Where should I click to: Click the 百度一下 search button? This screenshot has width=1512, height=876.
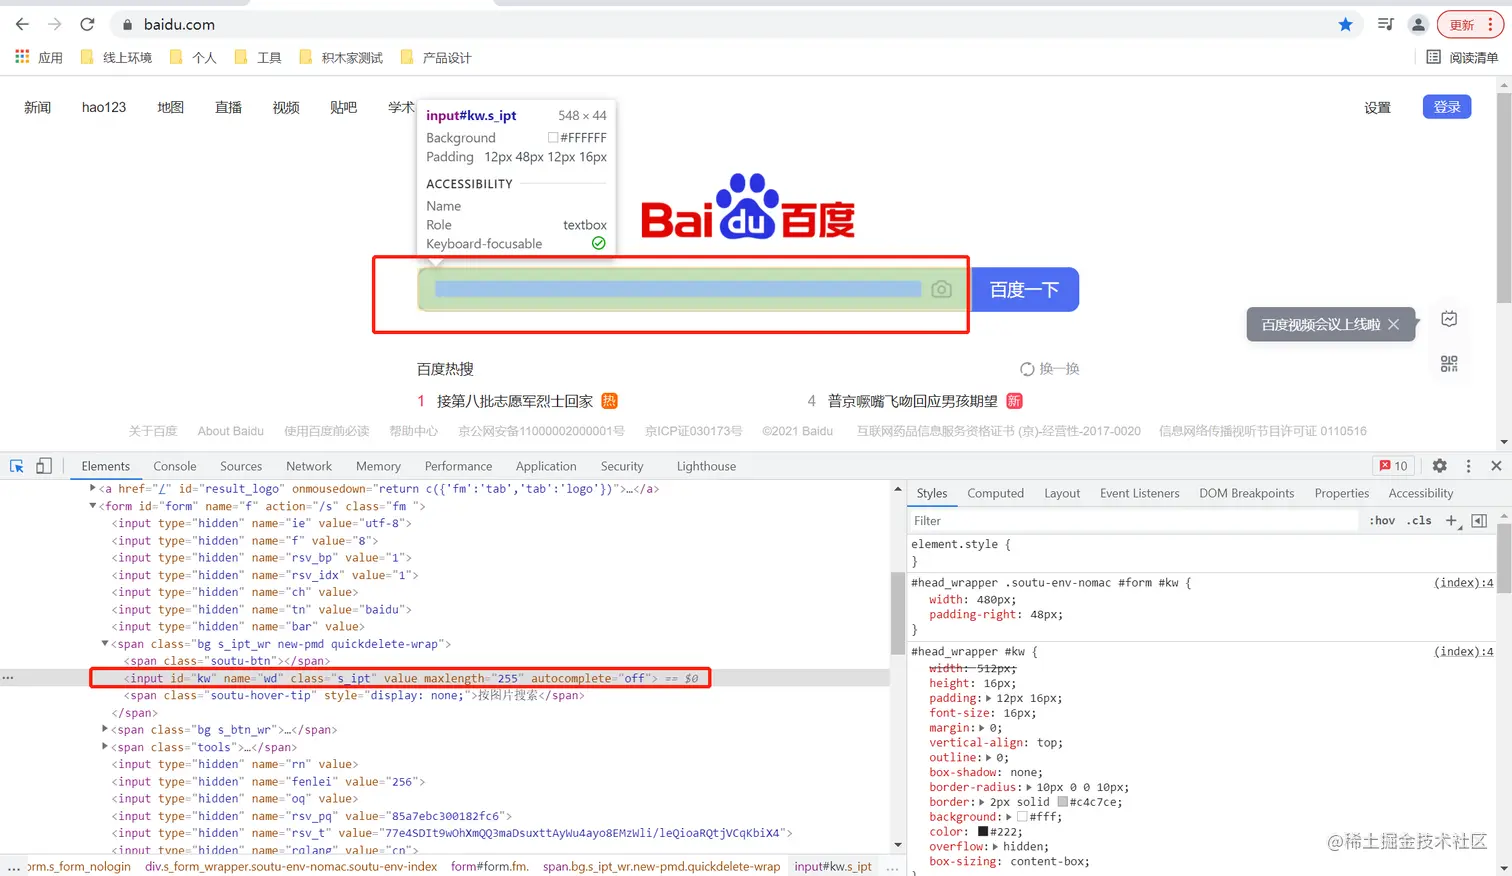(1024, 289)
